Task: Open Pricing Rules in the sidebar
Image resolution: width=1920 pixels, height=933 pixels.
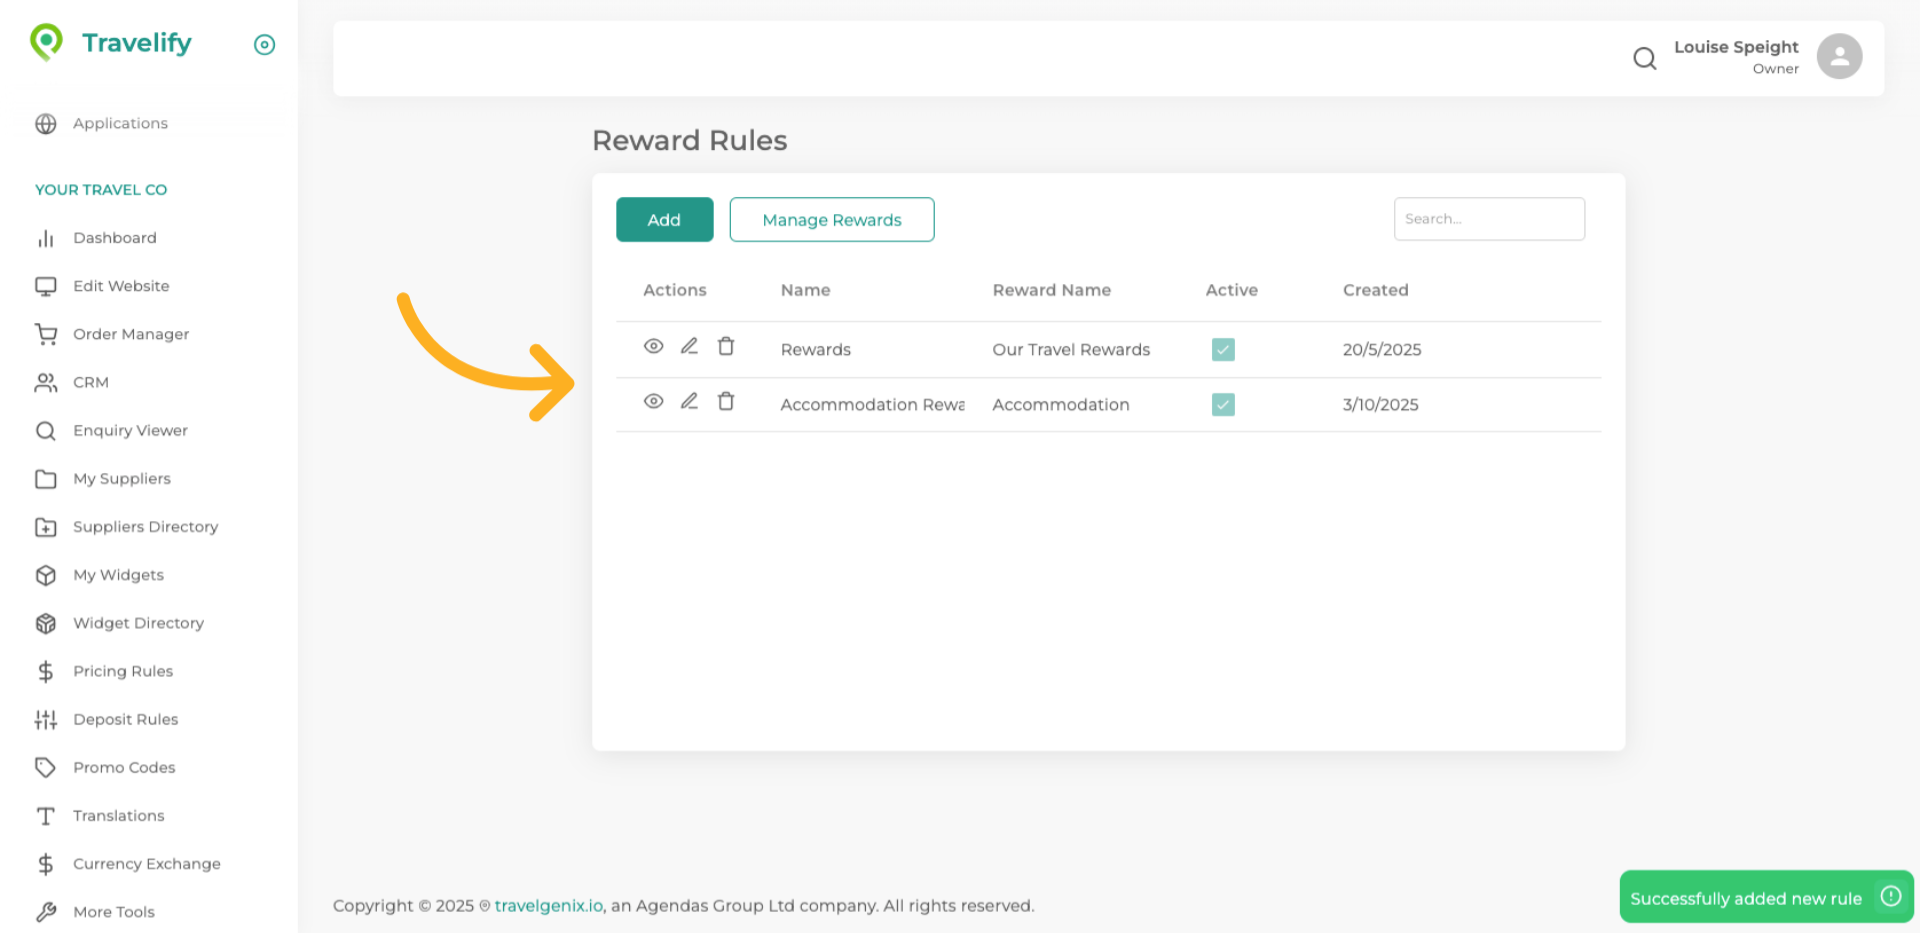Action: (123, 671)
